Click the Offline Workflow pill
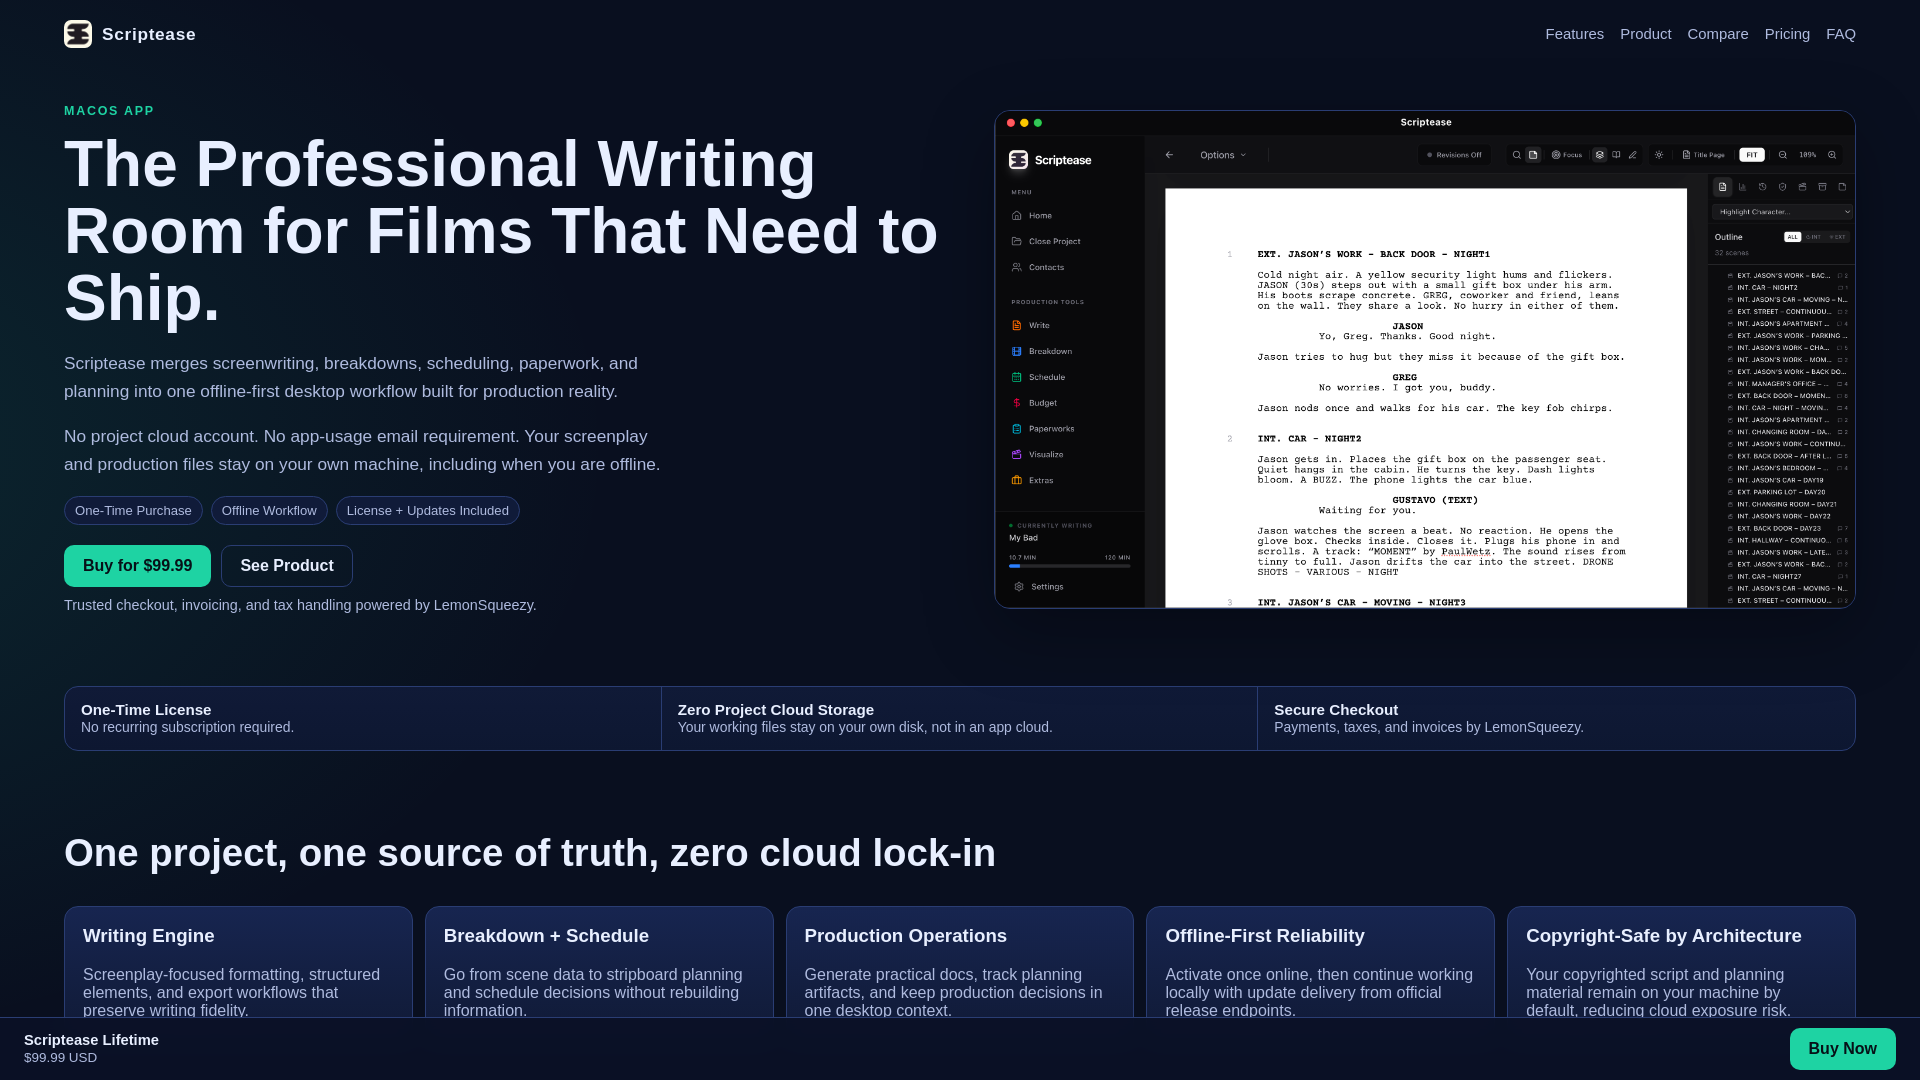 [269, 511]
